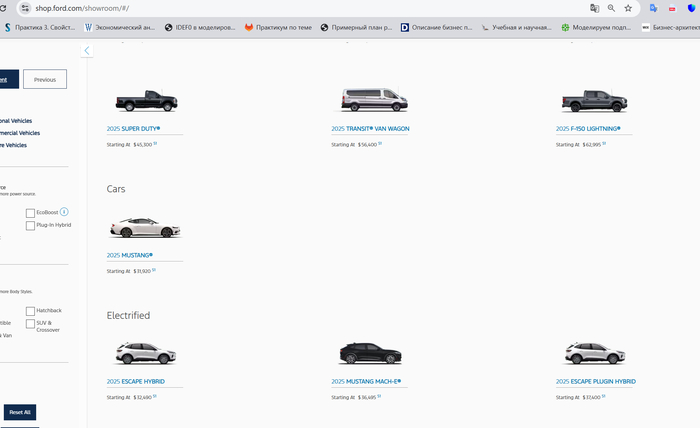The image size is (700, 428).
Task: Open the red extension icon in toolbar
Action: tap(672, 8)
